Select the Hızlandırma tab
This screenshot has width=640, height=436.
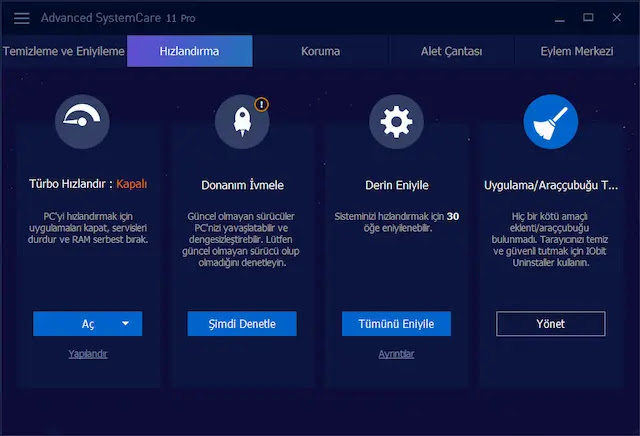click(x=190, y=51)
